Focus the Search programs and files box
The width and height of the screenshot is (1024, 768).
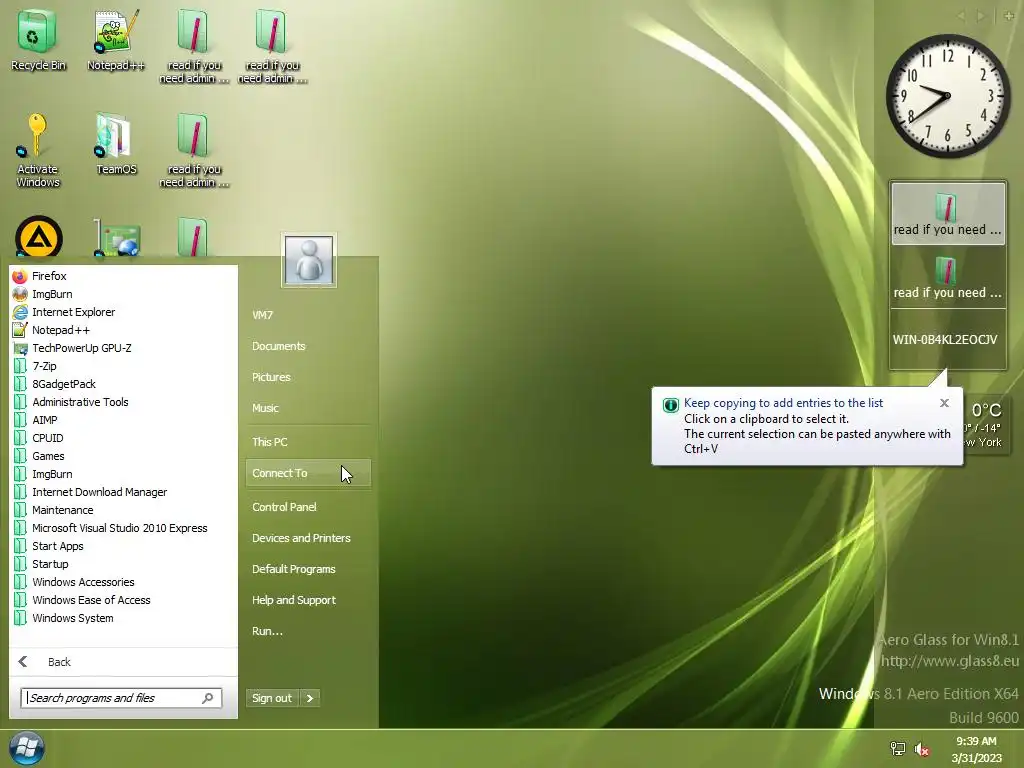click(x=121, y=698)
